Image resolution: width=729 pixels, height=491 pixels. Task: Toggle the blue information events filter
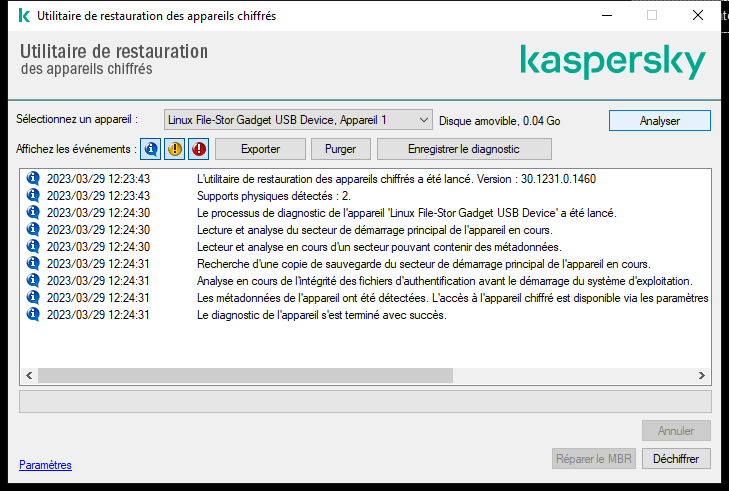pyautogui.click(x=150, y=149)
